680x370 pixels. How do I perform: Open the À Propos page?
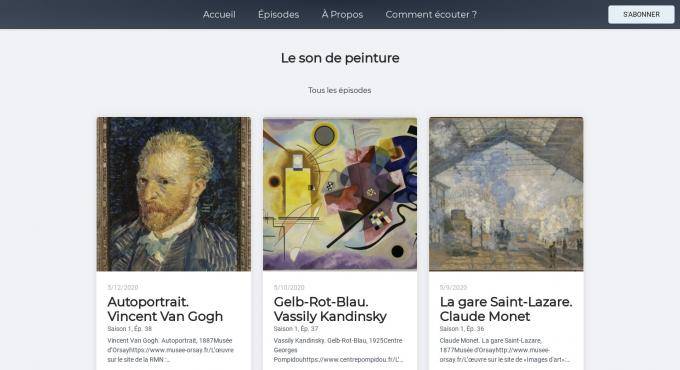click(x=342, y=14)
